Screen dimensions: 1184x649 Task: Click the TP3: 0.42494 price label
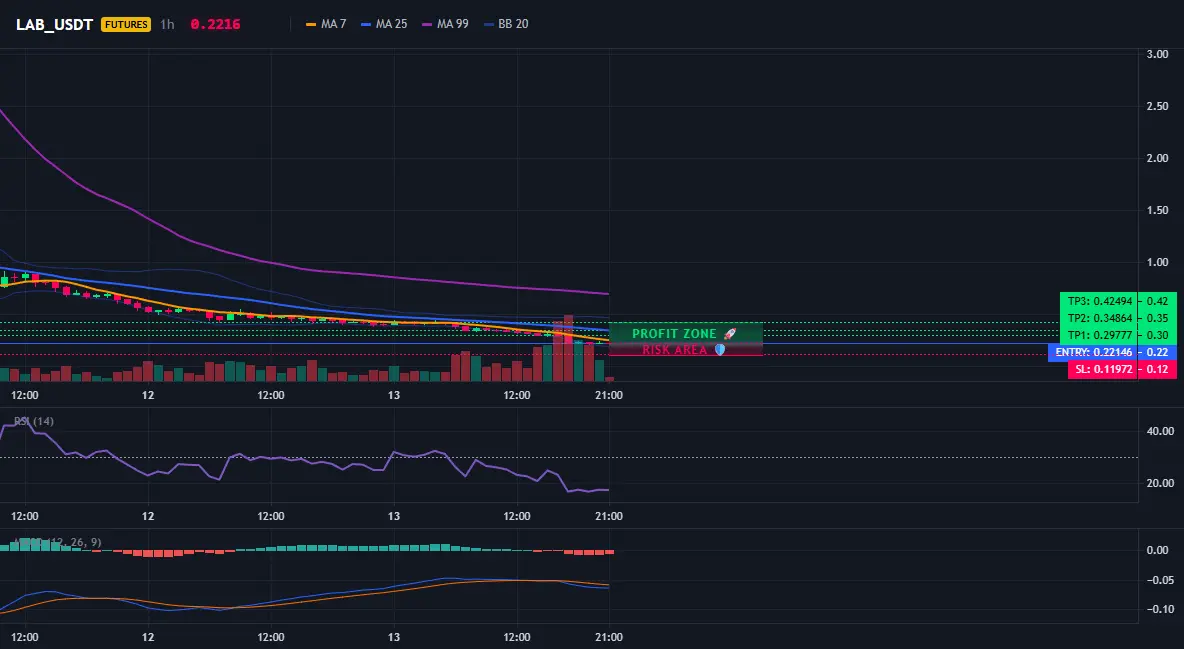[1099, 301]
